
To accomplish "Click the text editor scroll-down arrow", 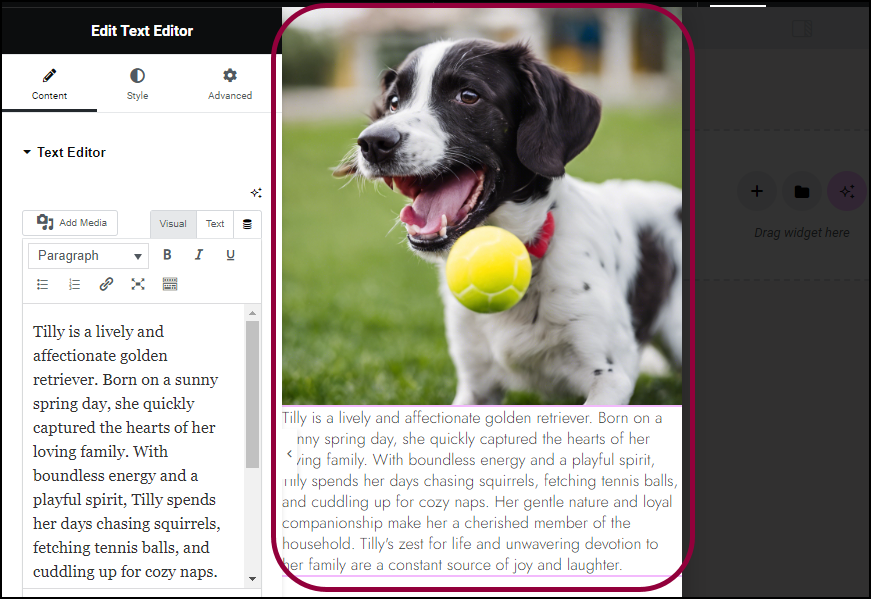I will coord(253,579).
